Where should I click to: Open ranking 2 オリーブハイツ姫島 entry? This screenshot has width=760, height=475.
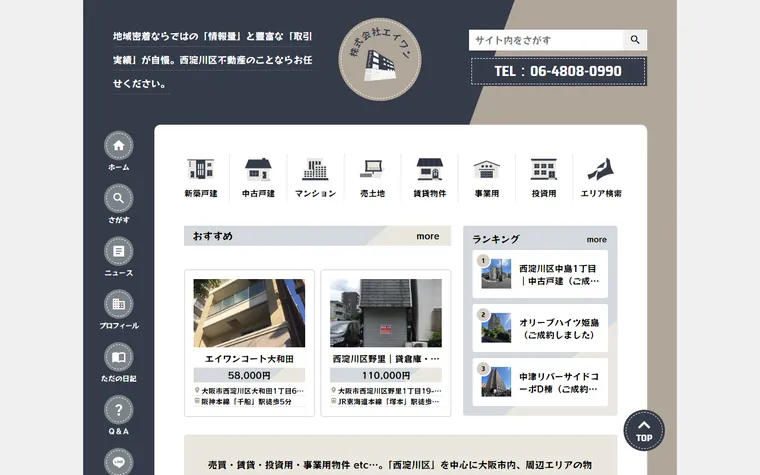tap(540, 328)
